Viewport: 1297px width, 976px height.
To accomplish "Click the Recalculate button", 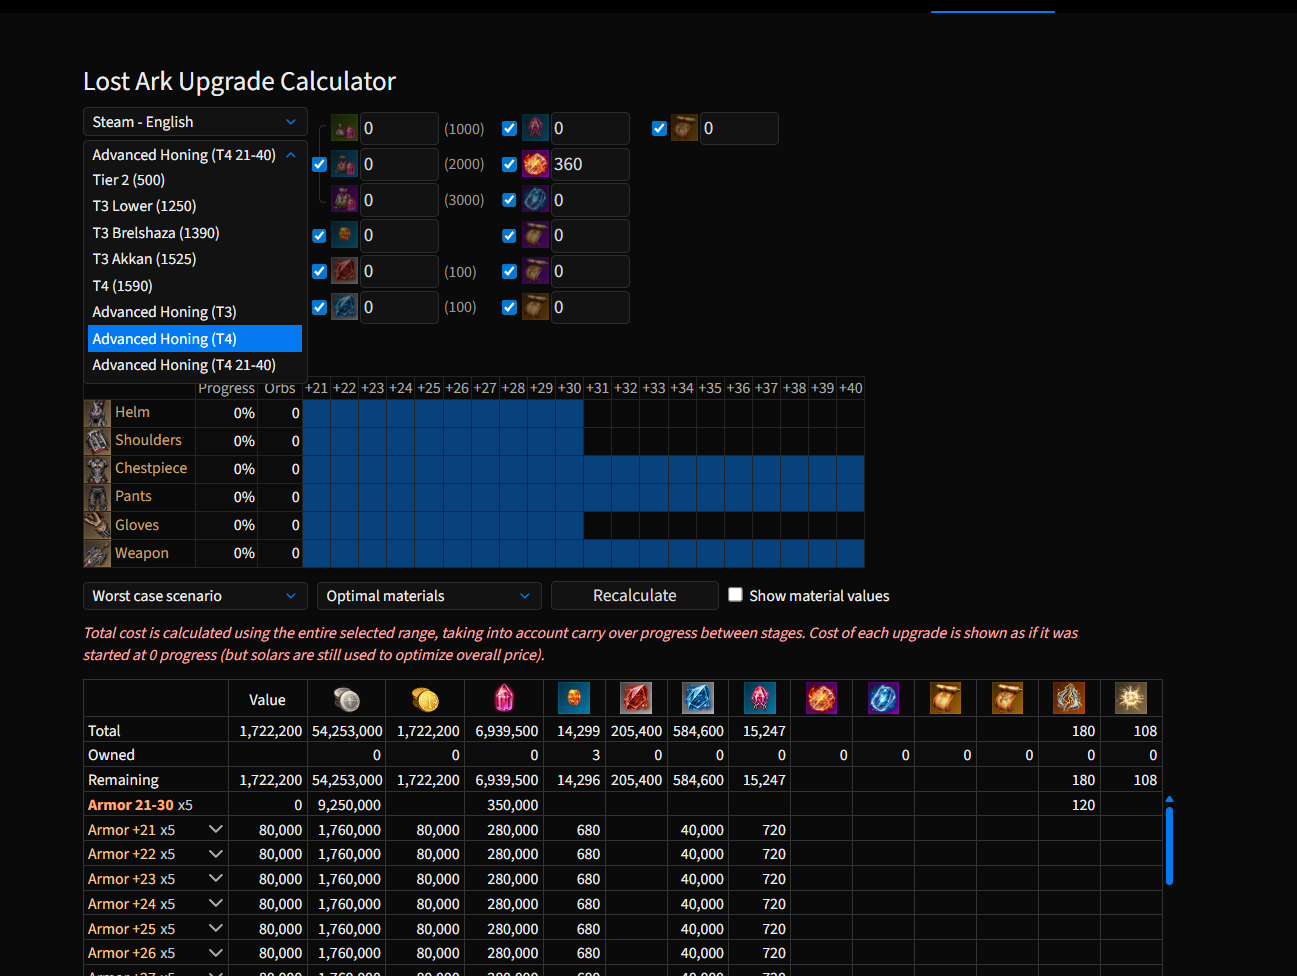I will [x=635, y=595].
